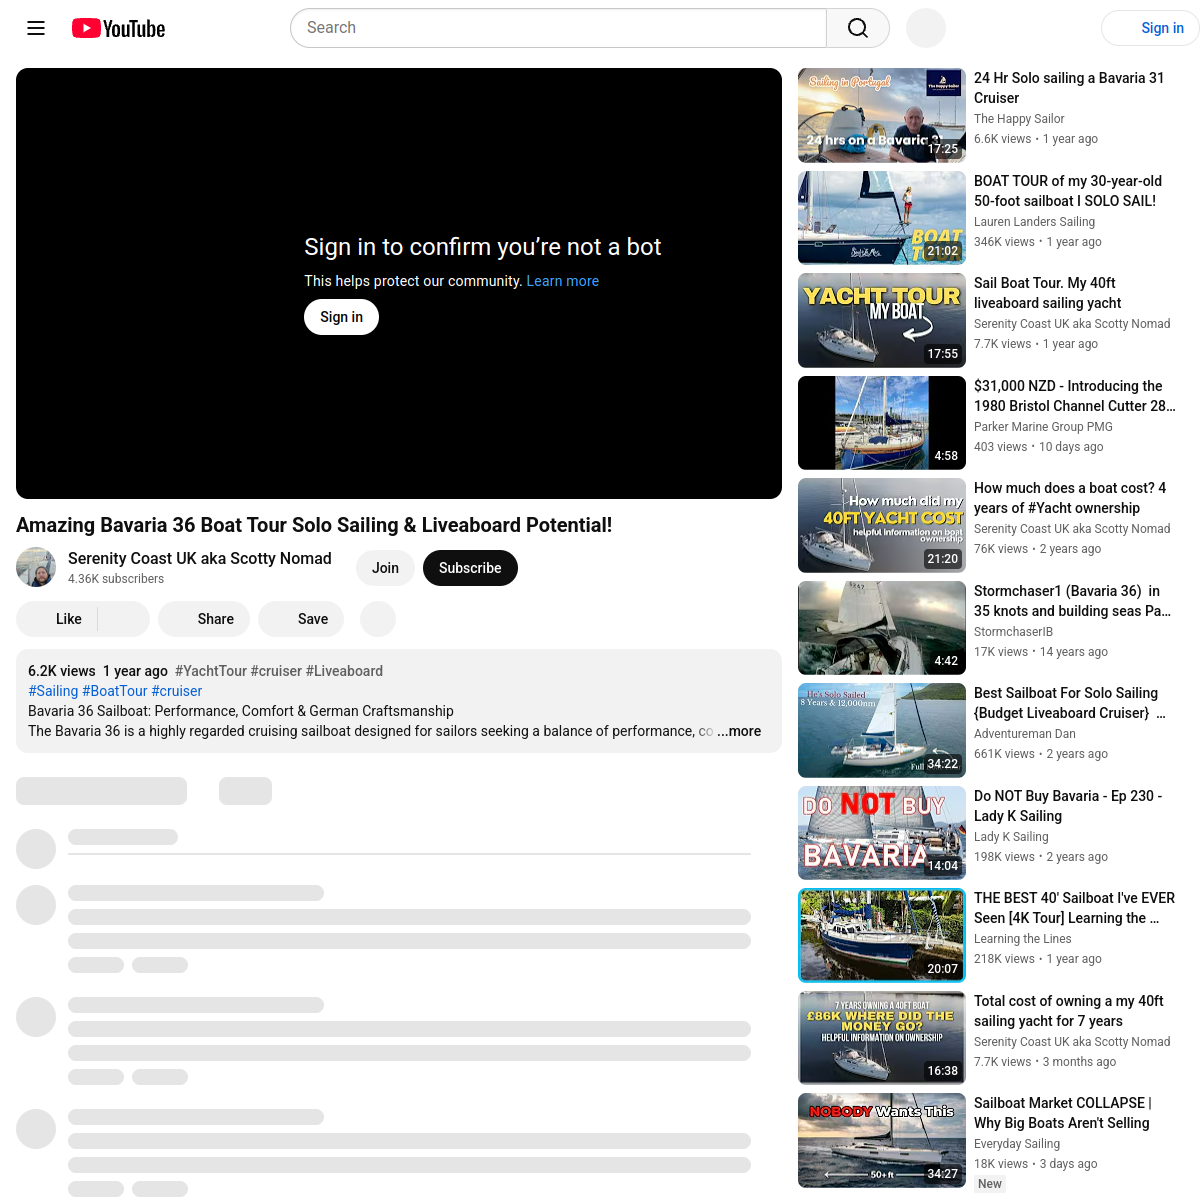Click the Serenity Coast channel avatar
Image resolution: width=1200 pixels, height=1200 pixels.
36,567
